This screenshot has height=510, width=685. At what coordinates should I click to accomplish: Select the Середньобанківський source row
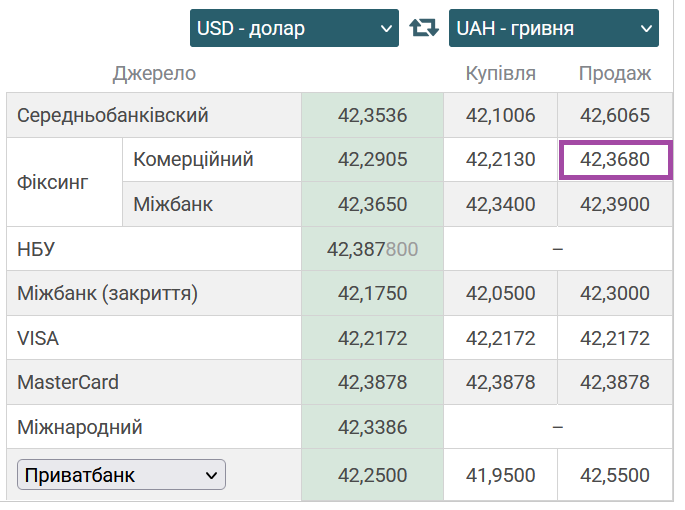tap(113, 115)
